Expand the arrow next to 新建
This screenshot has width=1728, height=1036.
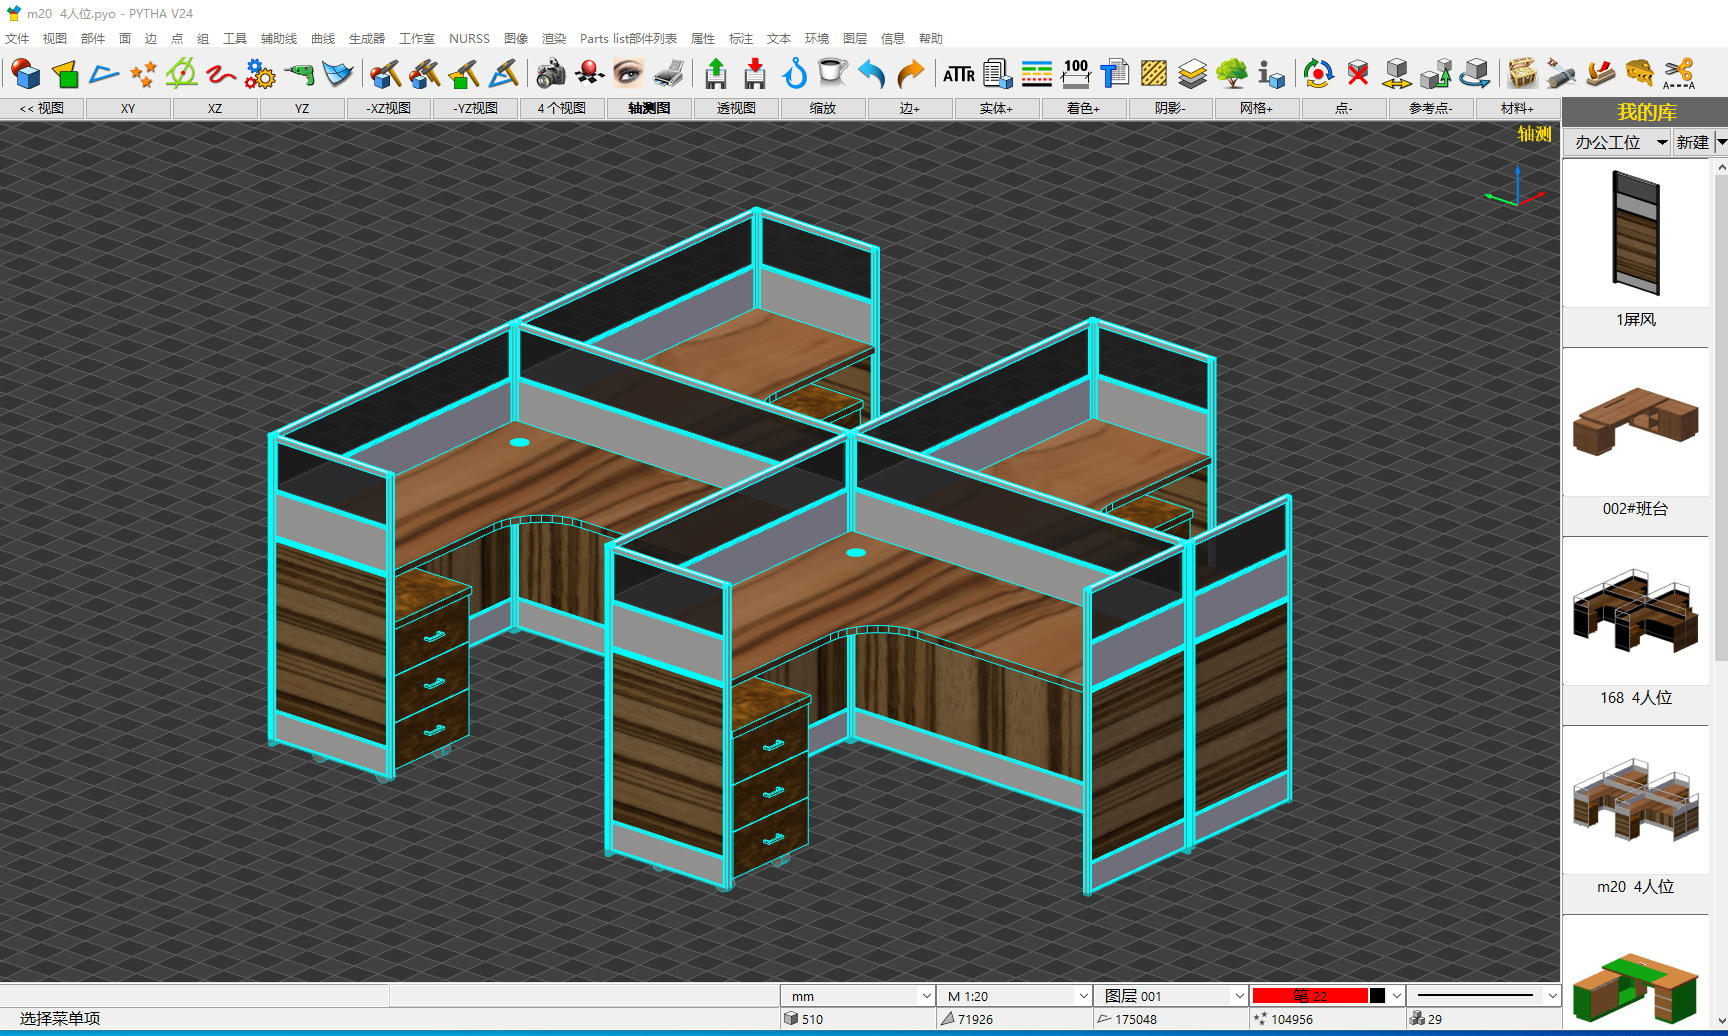(x=1721, y=142)
